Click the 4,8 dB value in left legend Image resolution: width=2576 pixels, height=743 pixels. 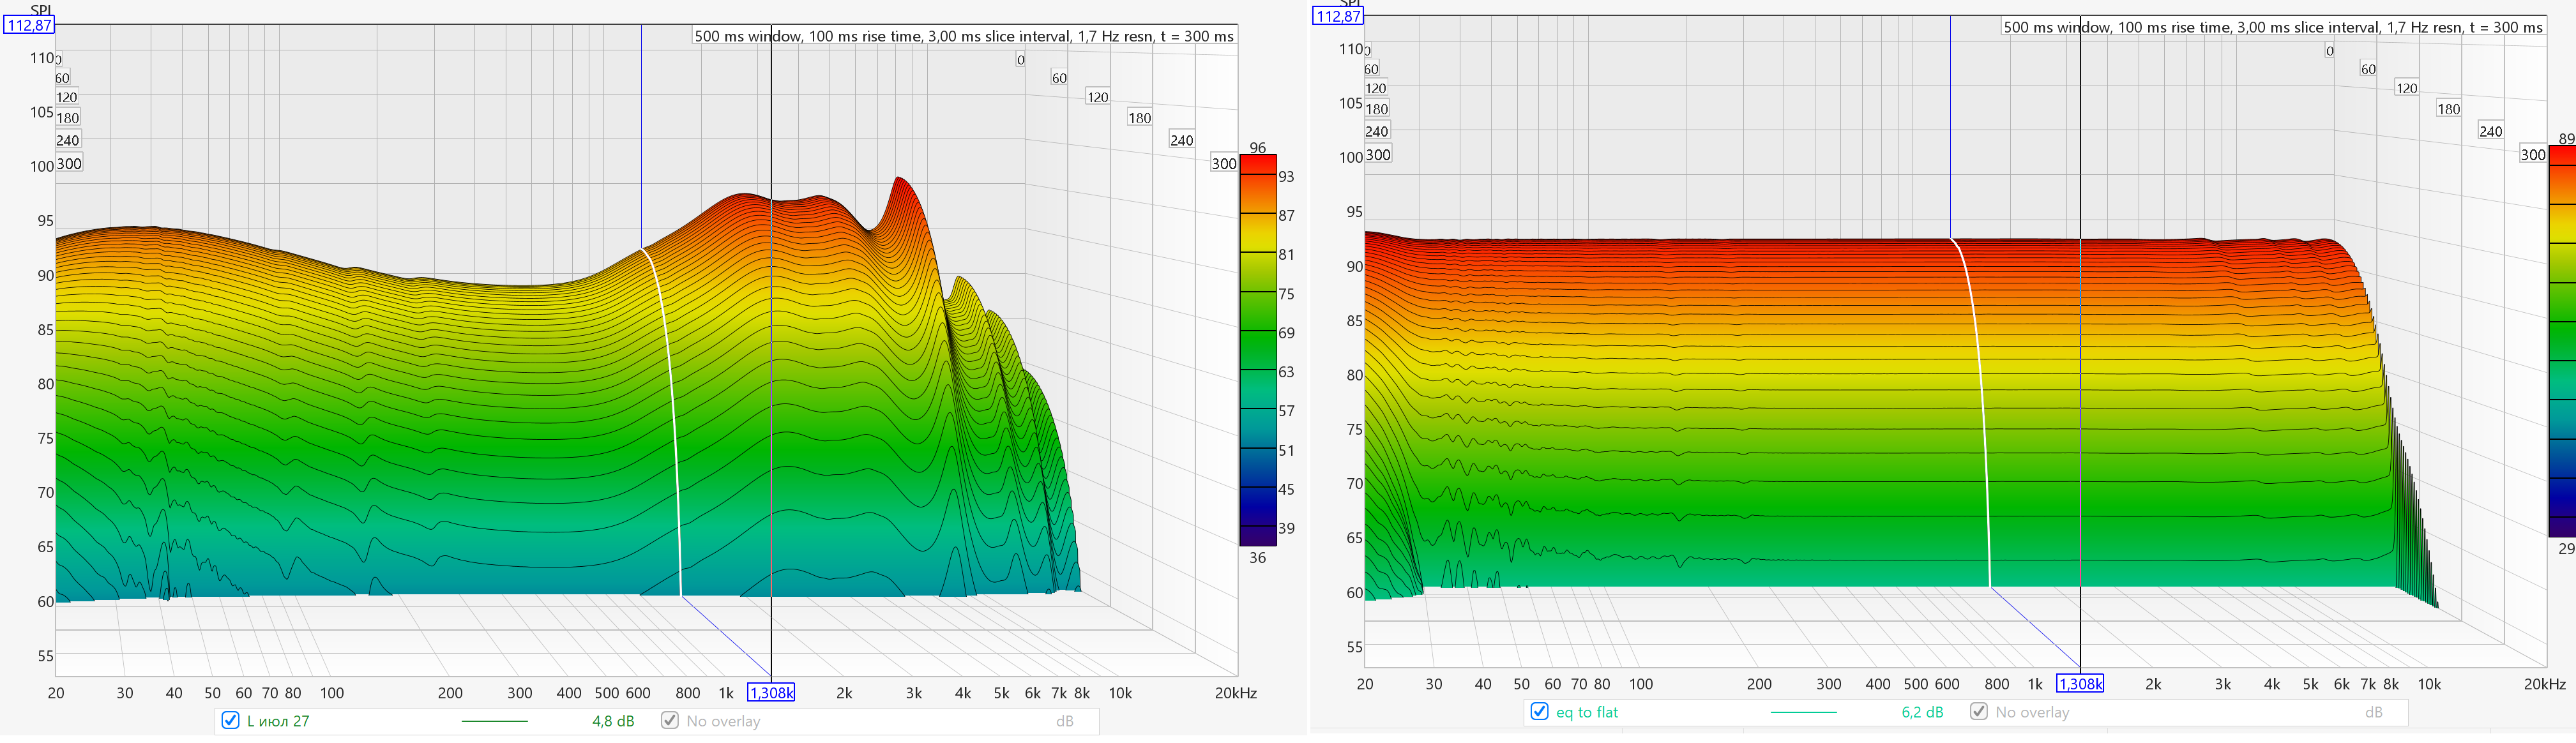613,721
